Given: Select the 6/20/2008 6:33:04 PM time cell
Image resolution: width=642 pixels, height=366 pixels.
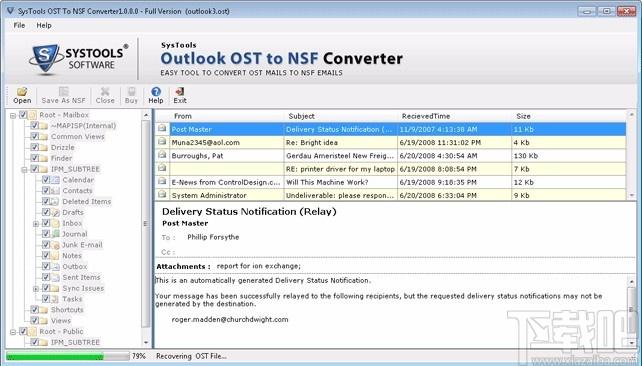Looking at the screenshot, I should tap(454, 195).
